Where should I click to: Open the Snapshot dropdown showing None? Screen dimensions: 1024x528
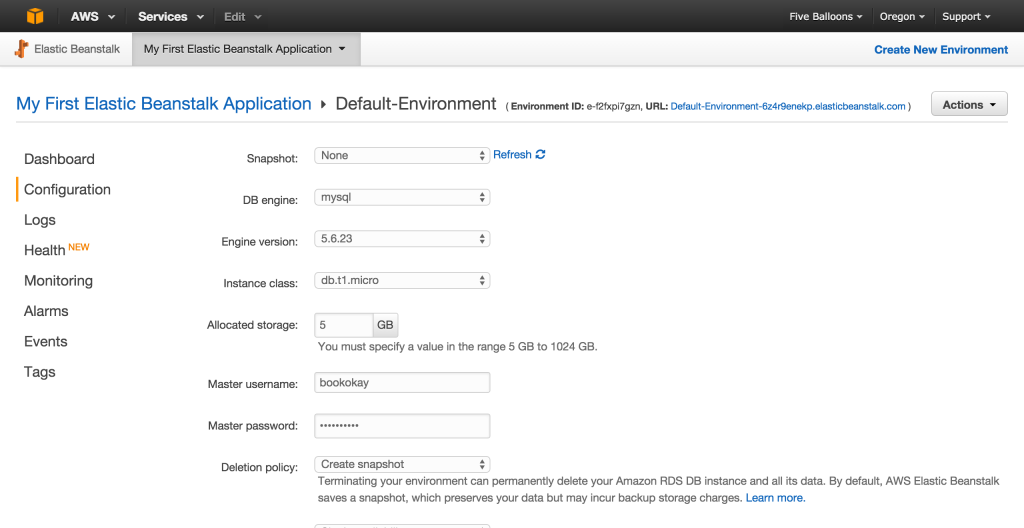(x=402, y=156)
